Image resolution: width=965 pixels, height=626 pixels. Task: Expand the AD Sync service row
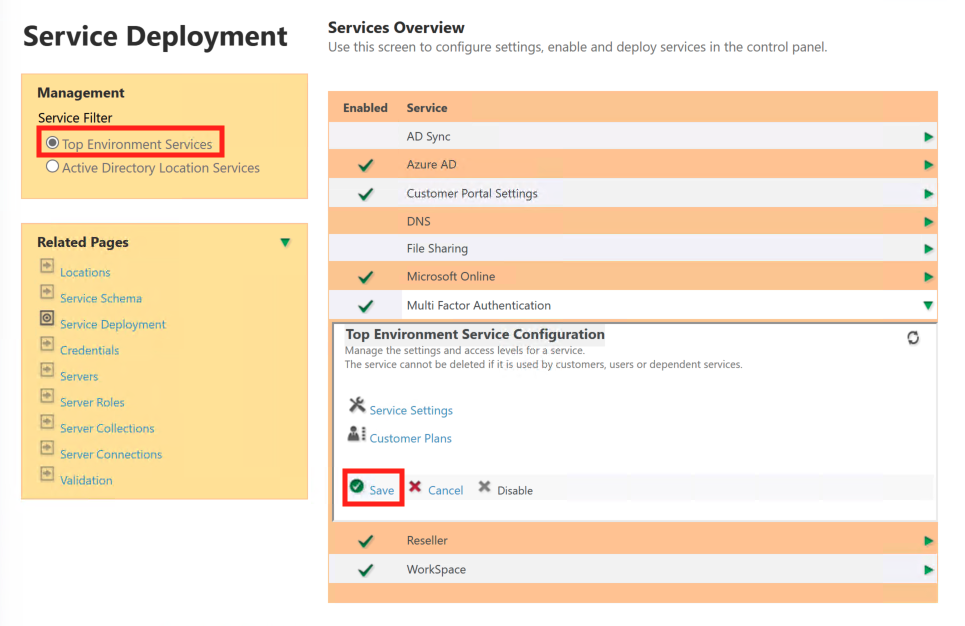(x=929, y=137)
